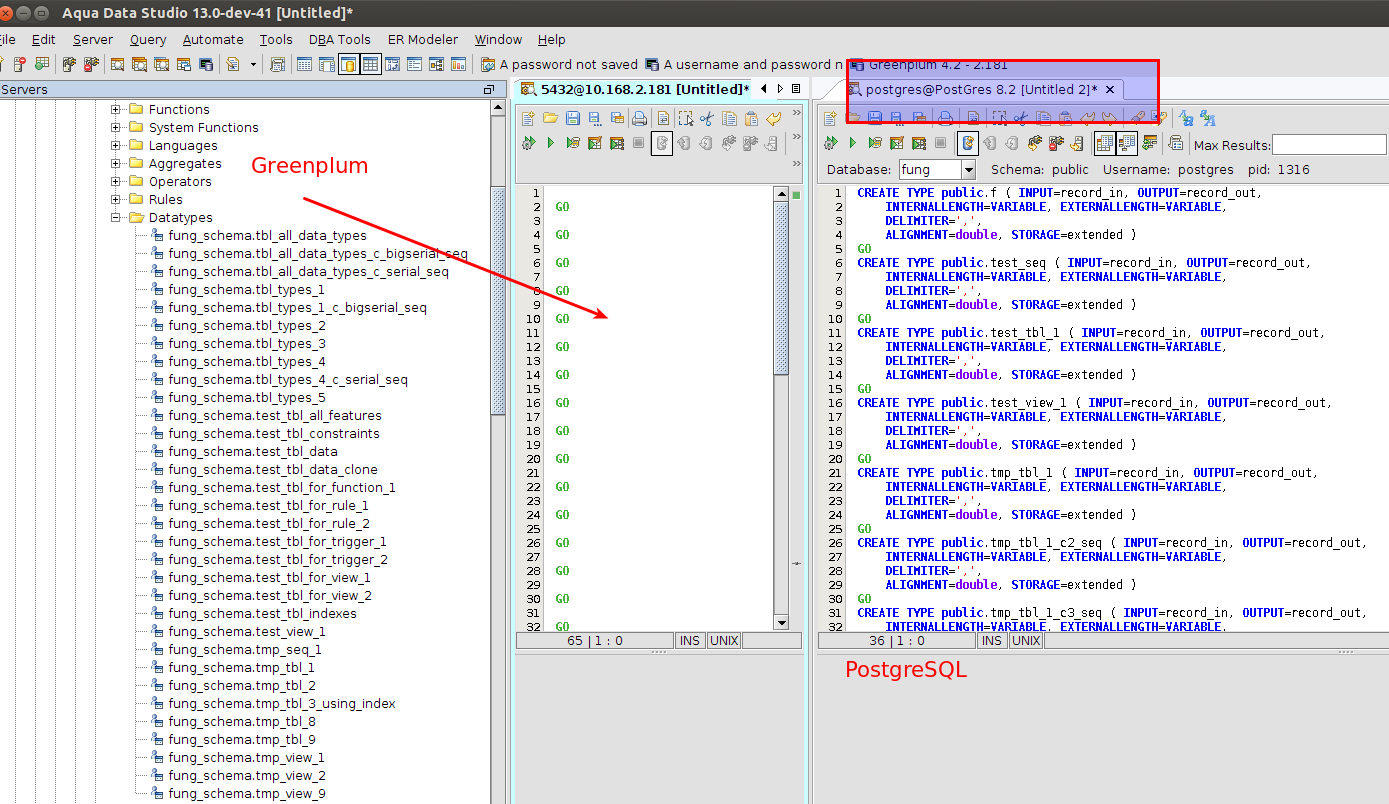Toggle the grid results button in PostgreSQL toolbar
The height and width of the screenshot is (804, 1389).
(1104, 143)
